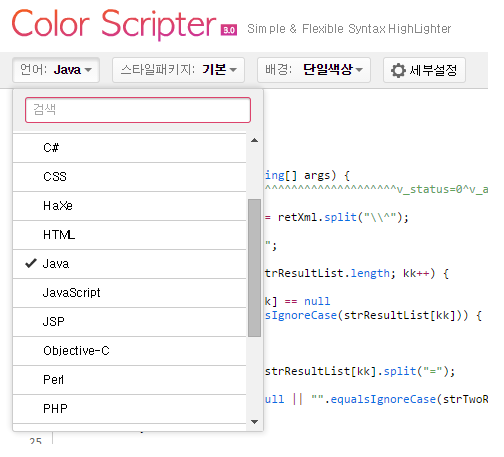Select C# from the language list
The height and width of the screenshot is (457, 504).
129,148
